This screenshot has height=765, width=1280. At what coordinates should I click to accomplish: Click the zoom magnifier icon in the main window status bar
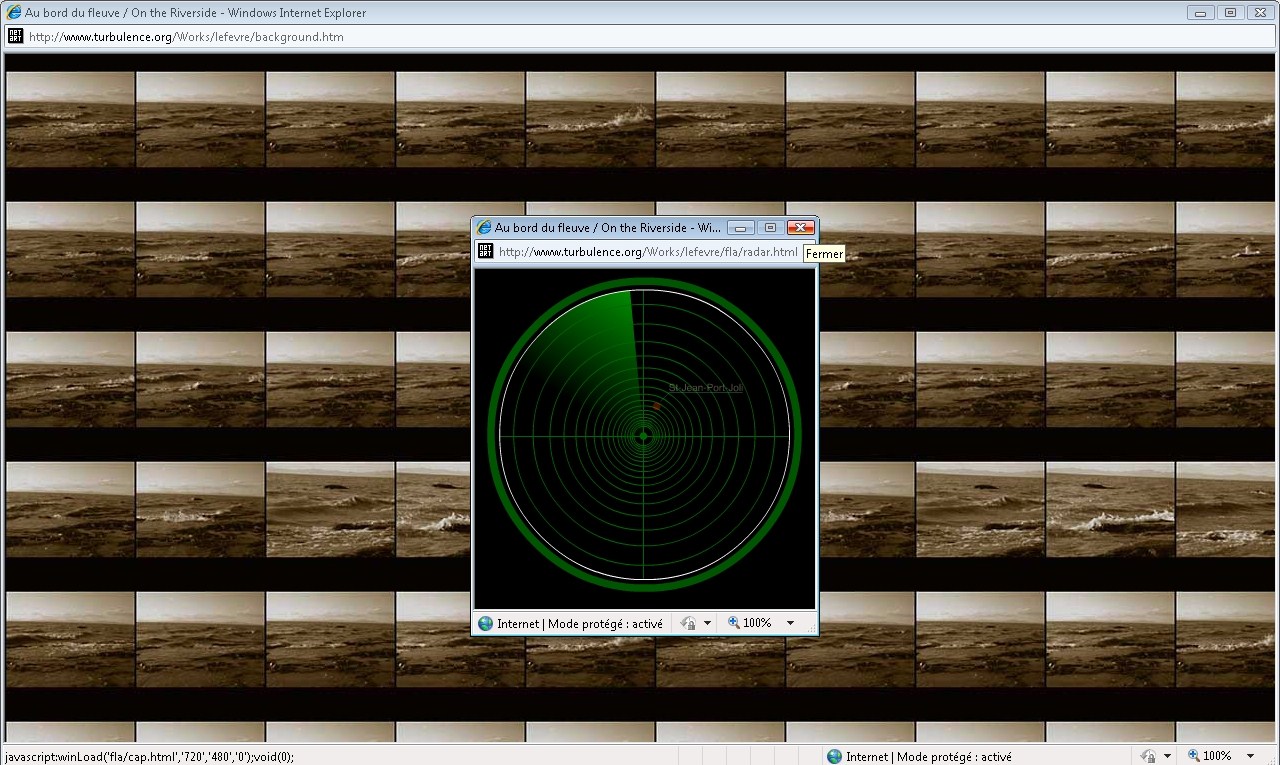coord(1194,755)
